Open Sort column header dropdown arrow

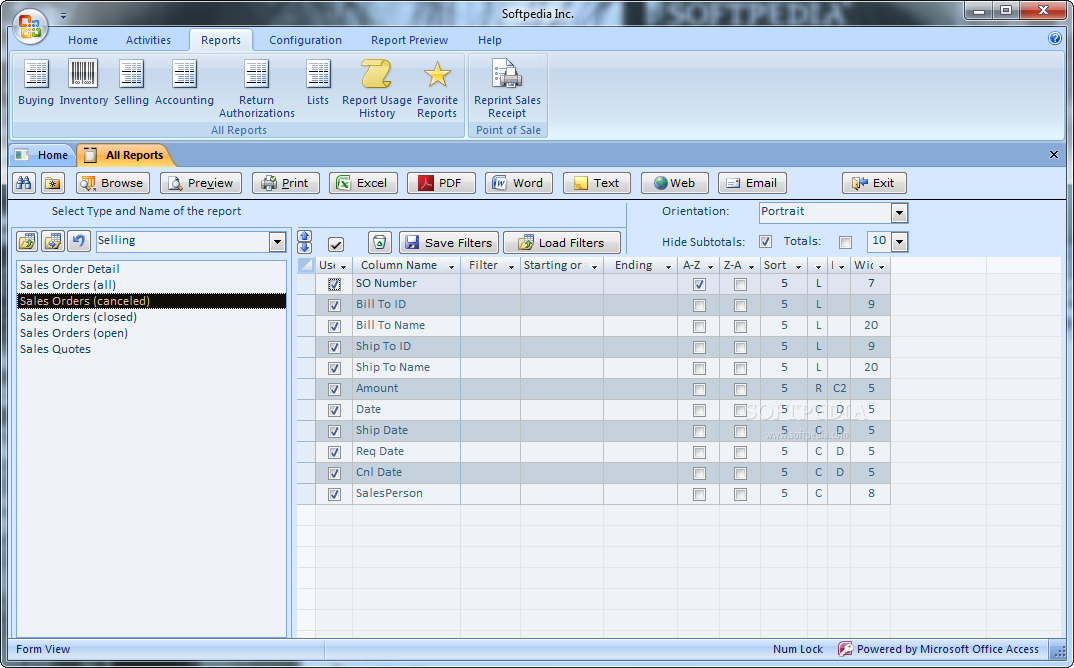(x=799, y=267)
